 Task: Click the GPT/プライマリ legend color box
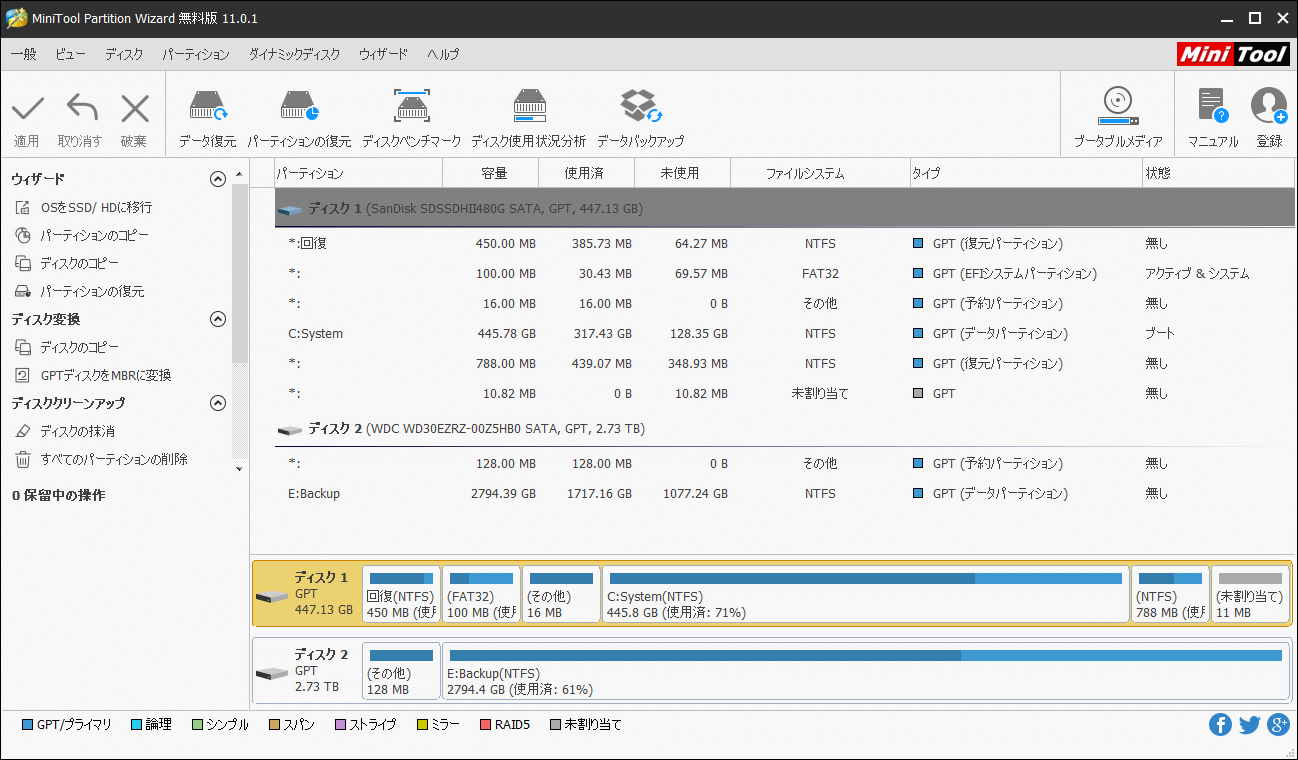point(27,724)
